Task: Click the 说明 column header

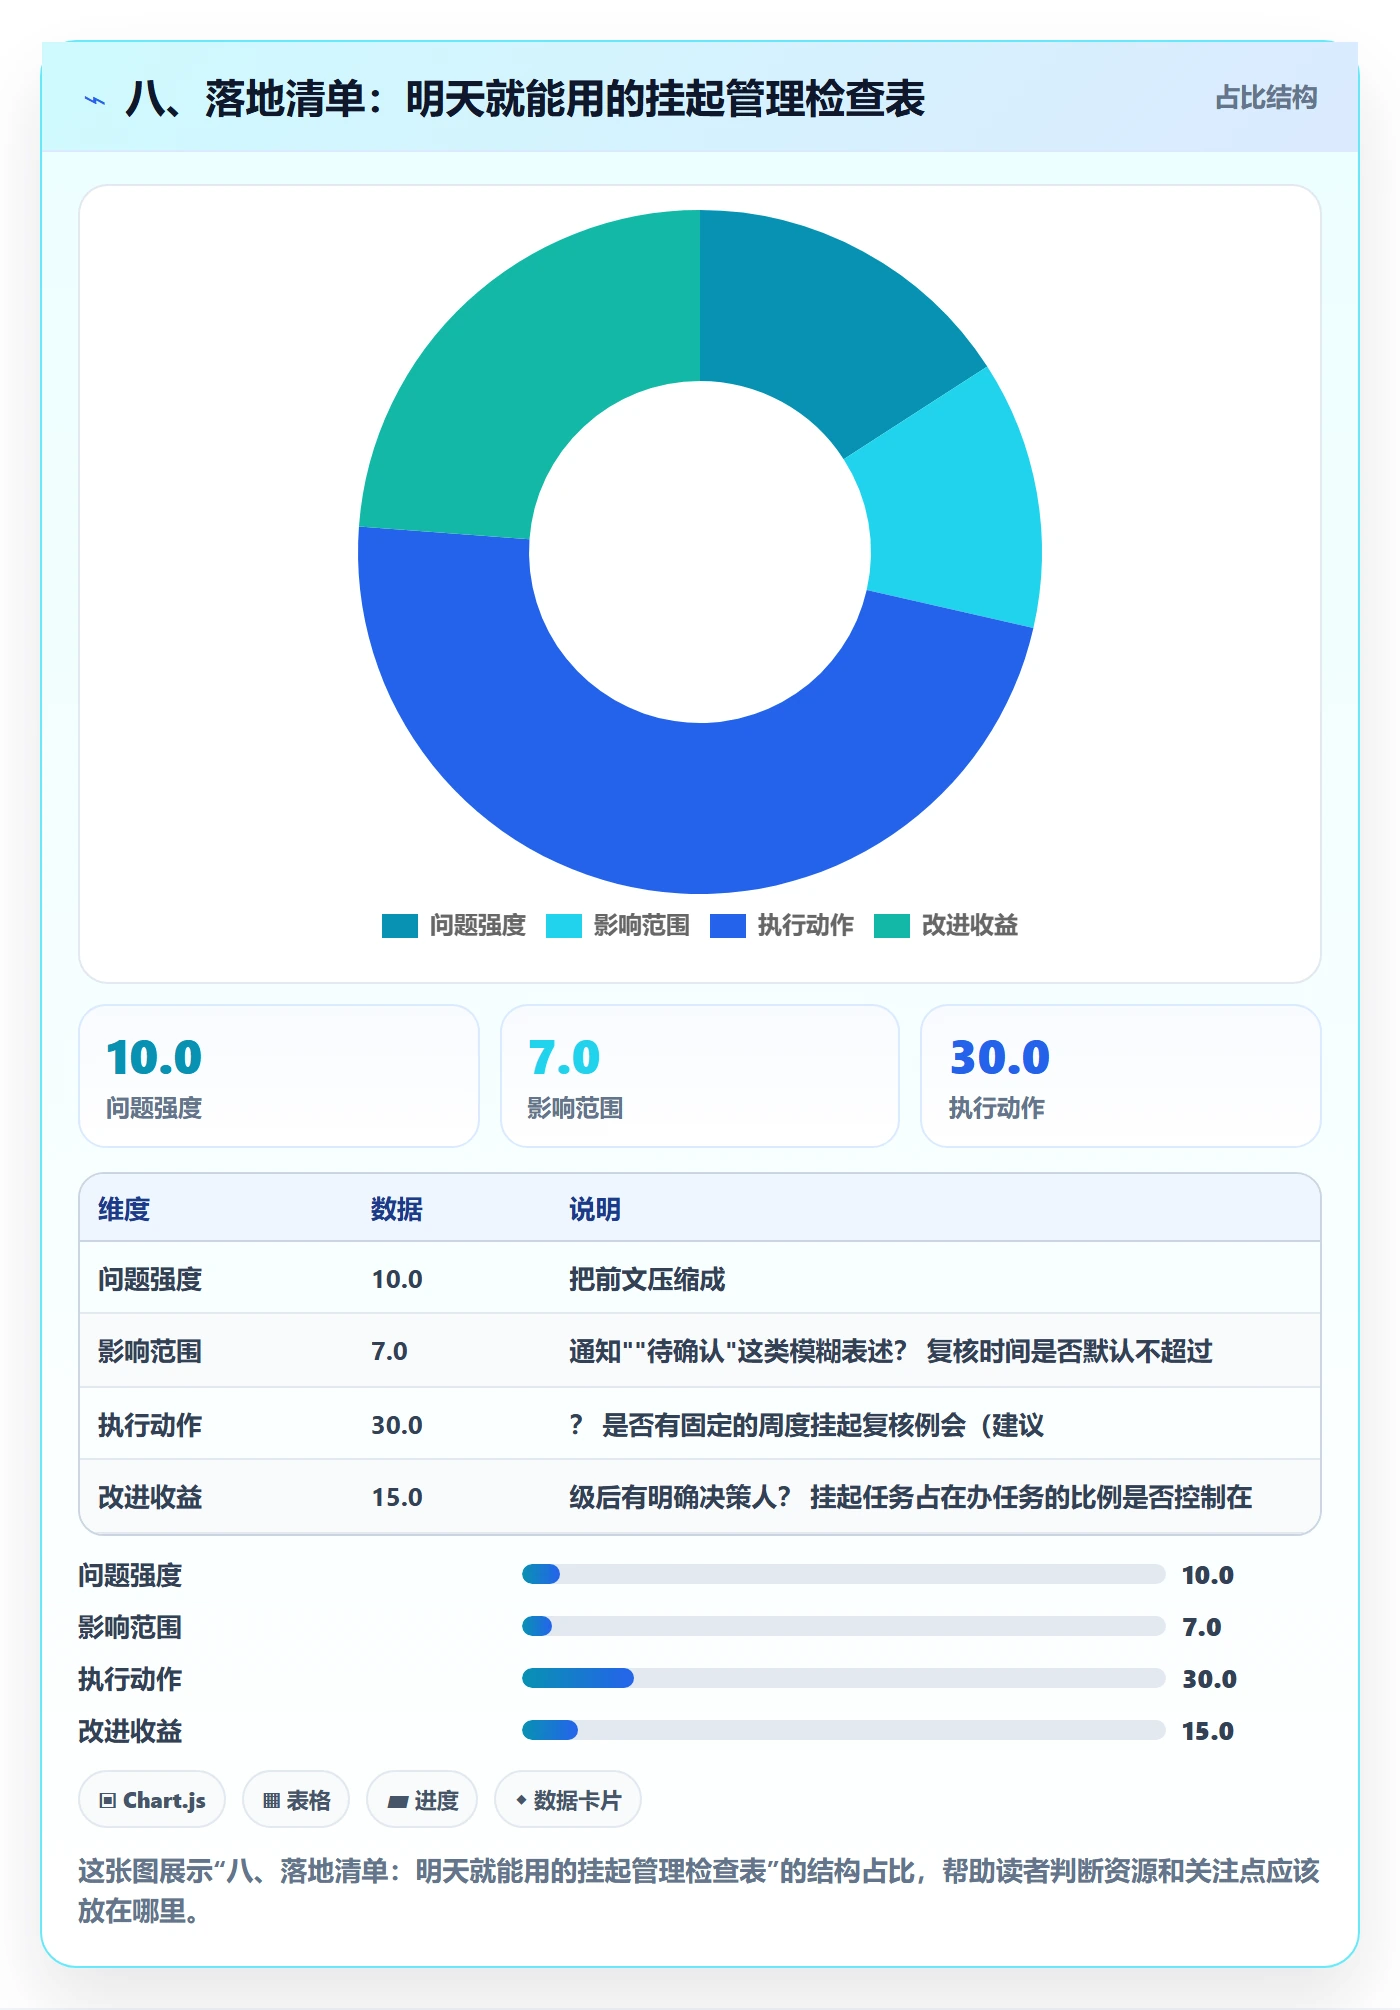Action: coord(595,1209)
